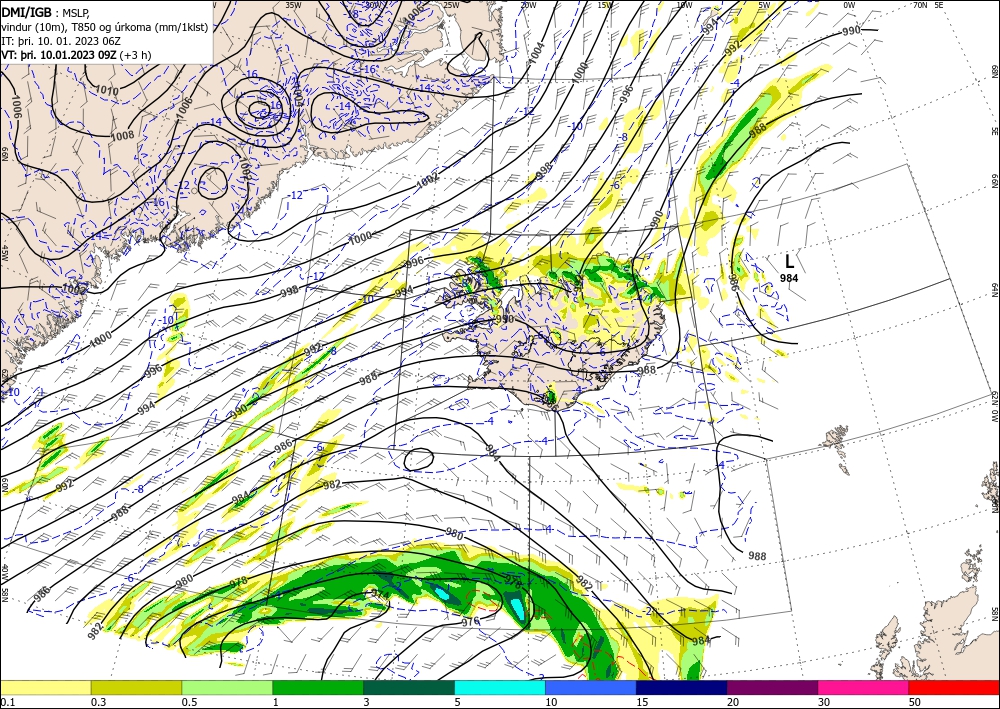
Task: Click the '1010' isobar label over Greenland
Action: click(107, 91)
